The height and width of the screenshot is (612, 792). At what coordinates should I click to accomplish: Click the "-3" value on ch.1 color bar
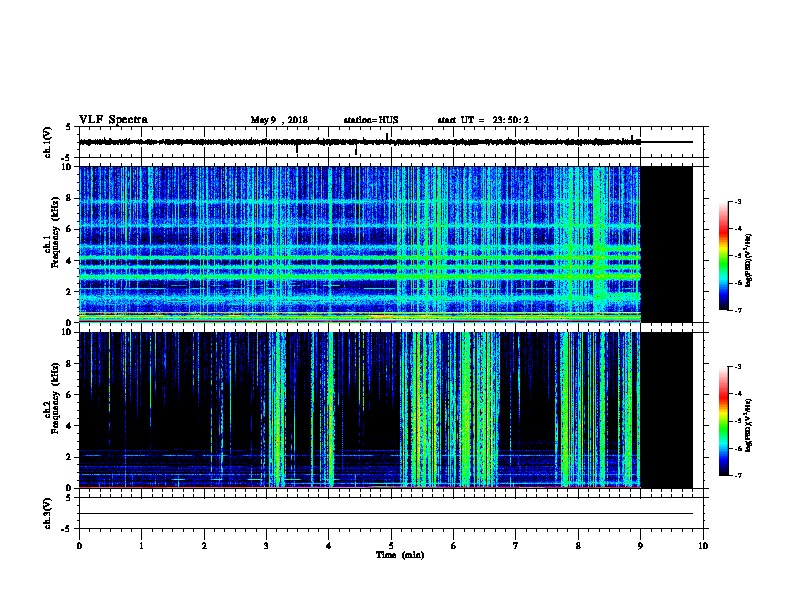click(x=737, y=202)
